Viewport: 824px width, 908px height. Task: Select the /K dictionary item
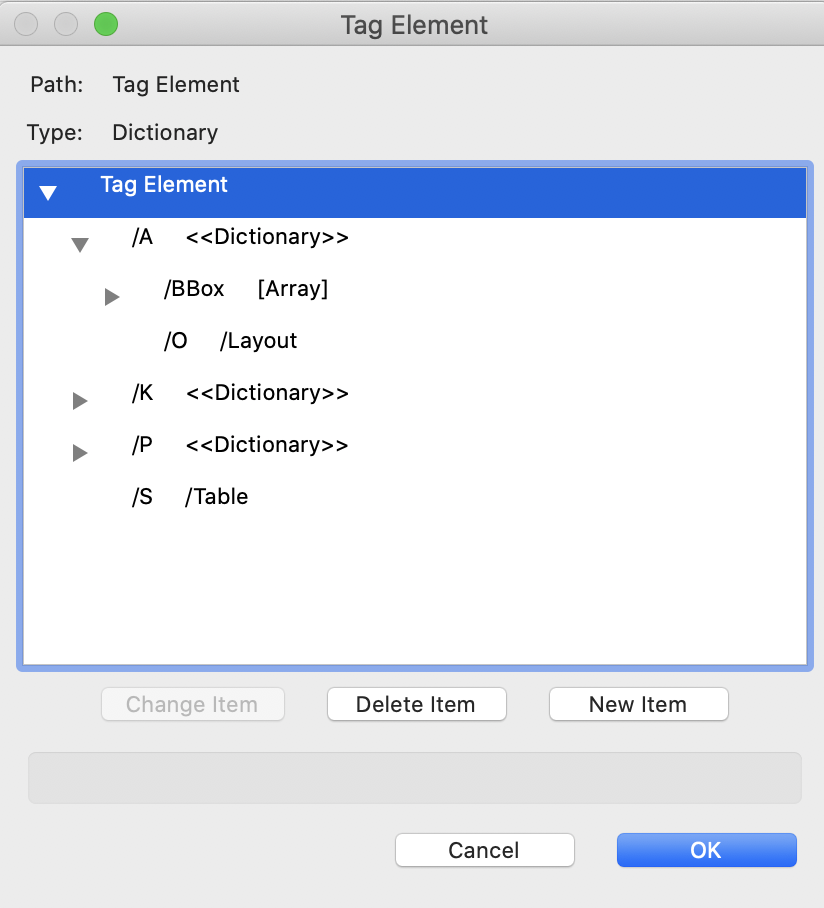[x=240, y=392]
